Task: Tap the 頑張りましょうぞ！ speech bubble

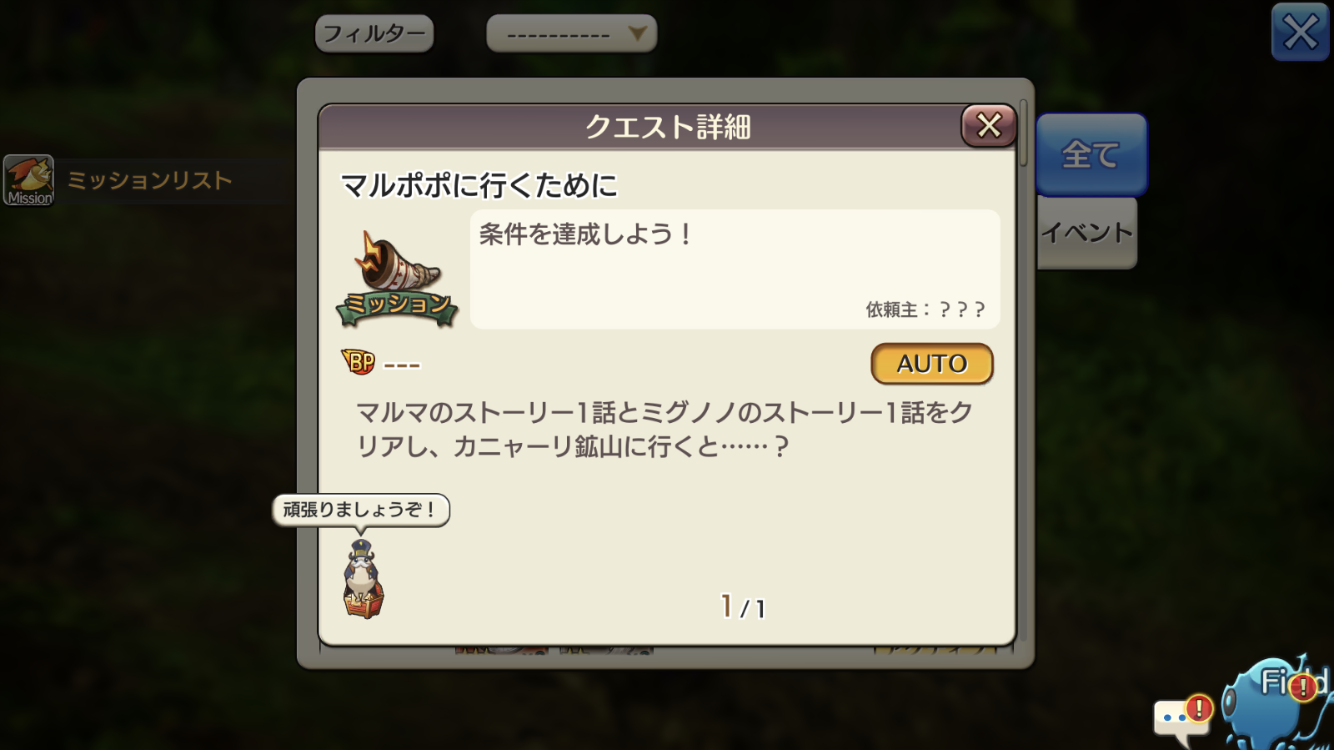Action: pyautogui.click(x=361, y=510)
